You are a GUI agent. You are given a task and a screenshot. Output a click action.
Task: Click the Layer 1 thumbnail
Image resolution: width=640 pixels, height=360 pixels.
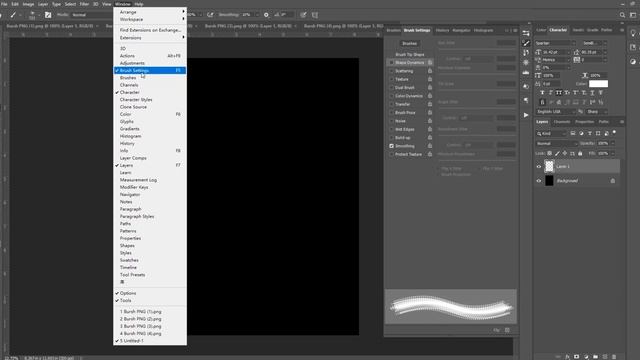tap(549, 166)
